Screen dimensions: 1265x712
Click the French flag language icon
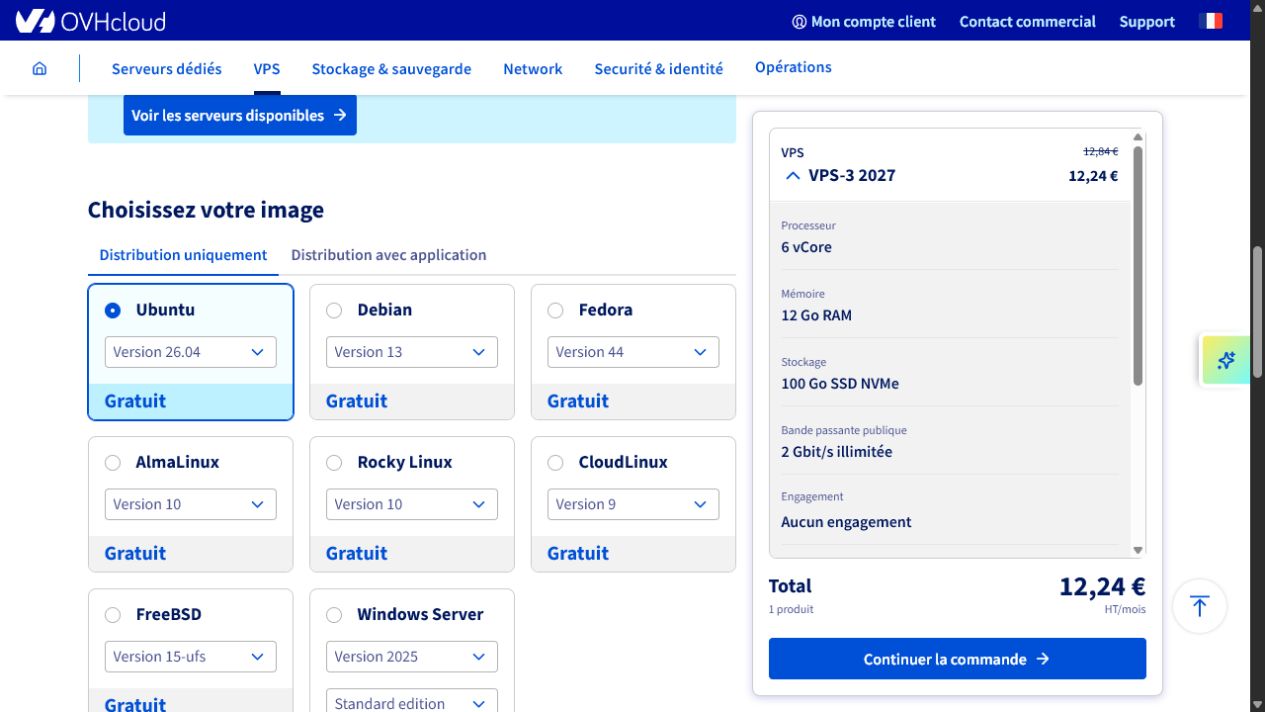pos(1211,21)
